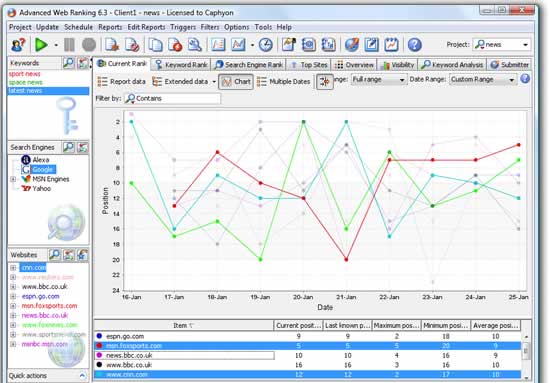The height and width of the screenshot is (383, 550).
Task: Open the Reports menu
Action: click(110, 27)
